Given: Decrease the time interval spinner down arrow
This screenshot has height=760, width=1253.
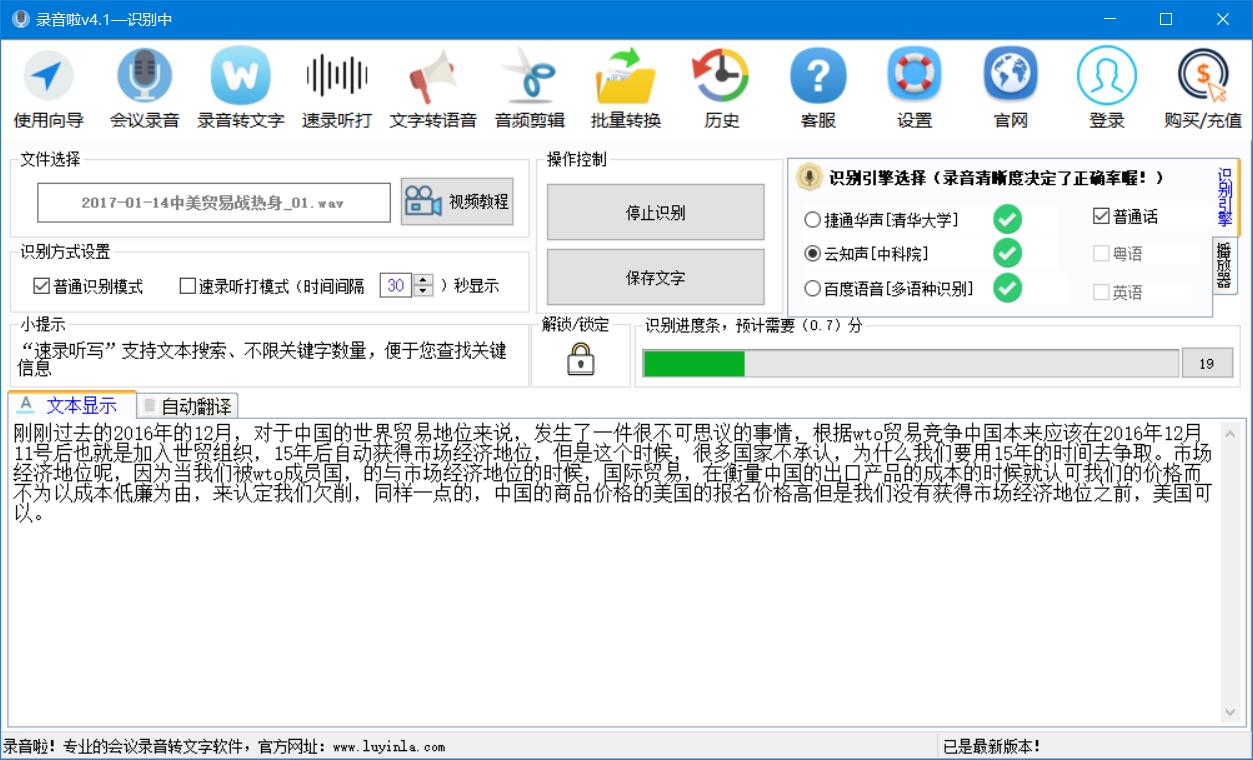Looking at the screenshot, I should pos(424,291).
